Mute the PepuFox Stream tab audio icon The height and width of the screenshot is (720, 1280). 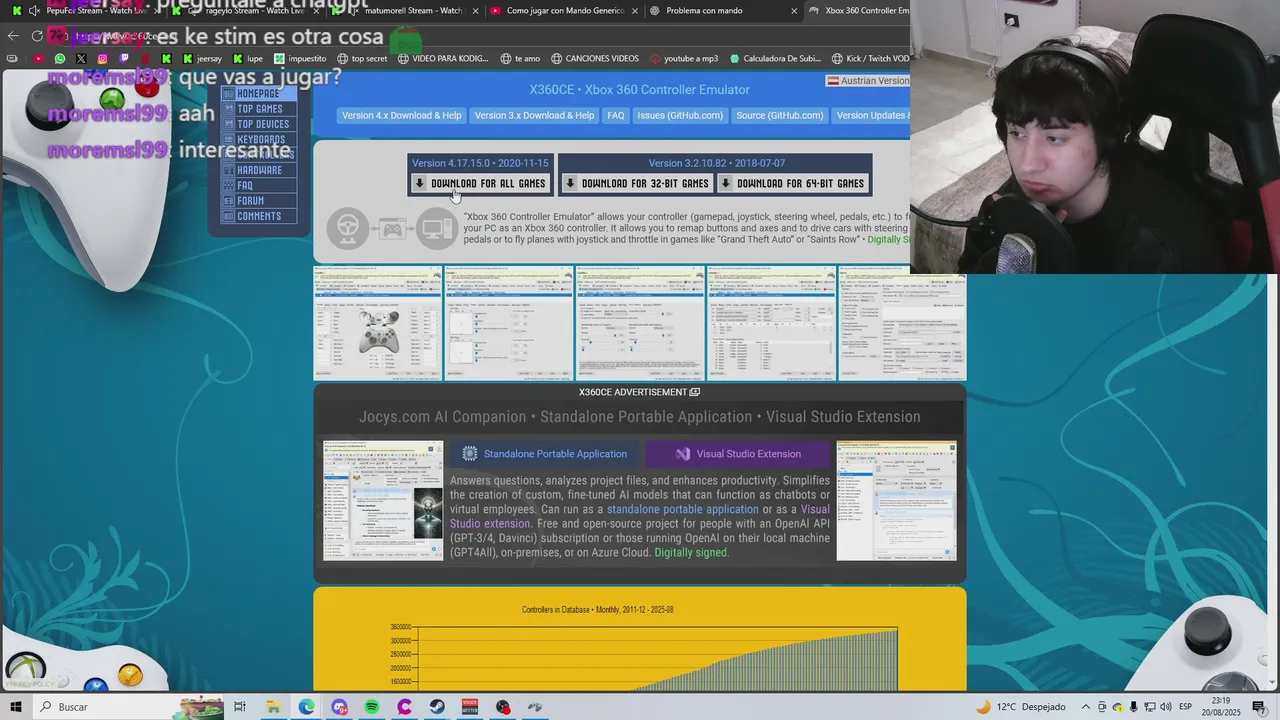34,10
